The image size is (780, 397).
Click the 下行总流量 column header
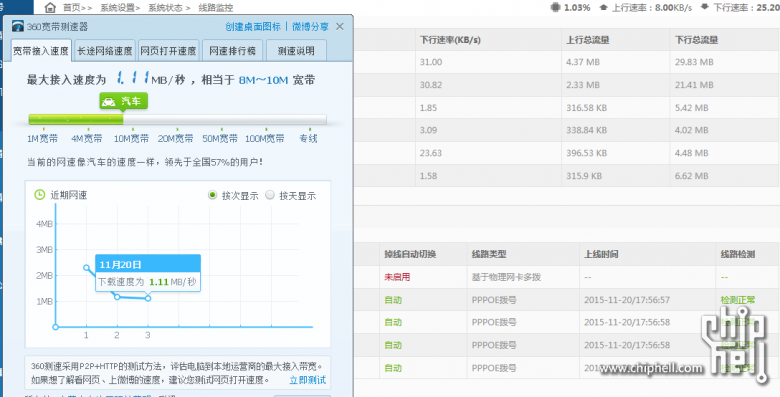(695, 40)
